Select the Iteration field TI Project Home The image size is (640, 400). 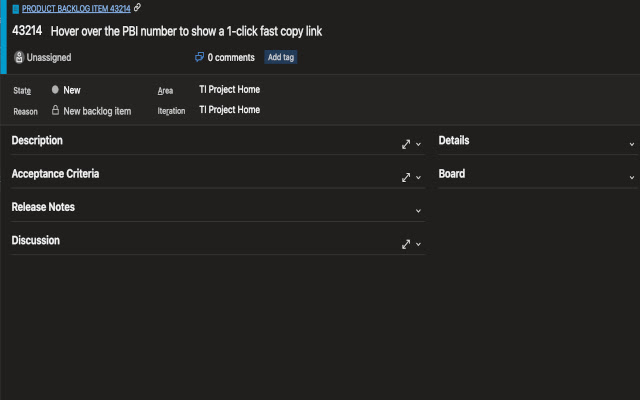[x=229, y=110]
